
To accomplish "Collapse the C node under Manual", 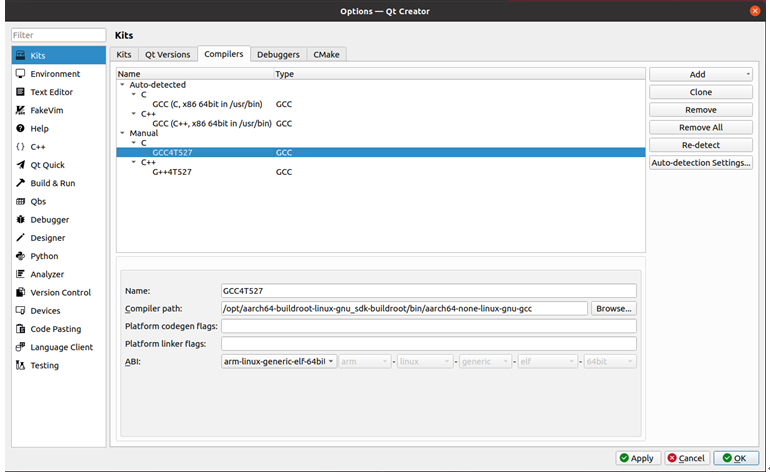I will pyautogui.click(x=134, y=142).
